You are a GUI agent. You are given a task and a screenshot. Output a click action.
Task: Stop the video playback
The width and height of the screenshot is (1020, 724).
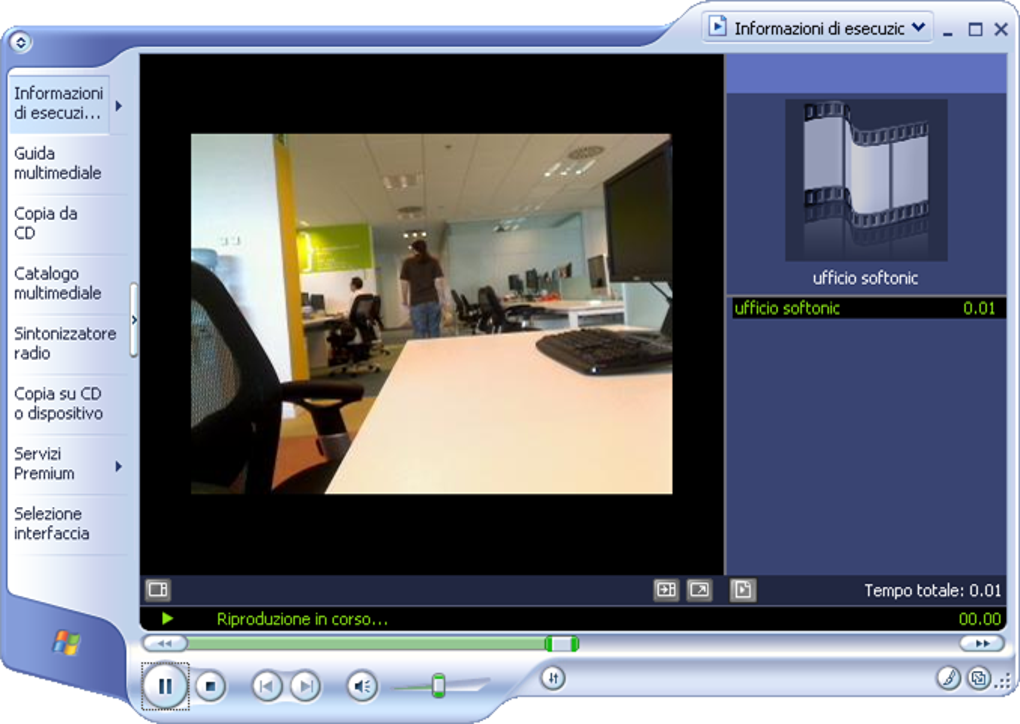coord(210,686)
